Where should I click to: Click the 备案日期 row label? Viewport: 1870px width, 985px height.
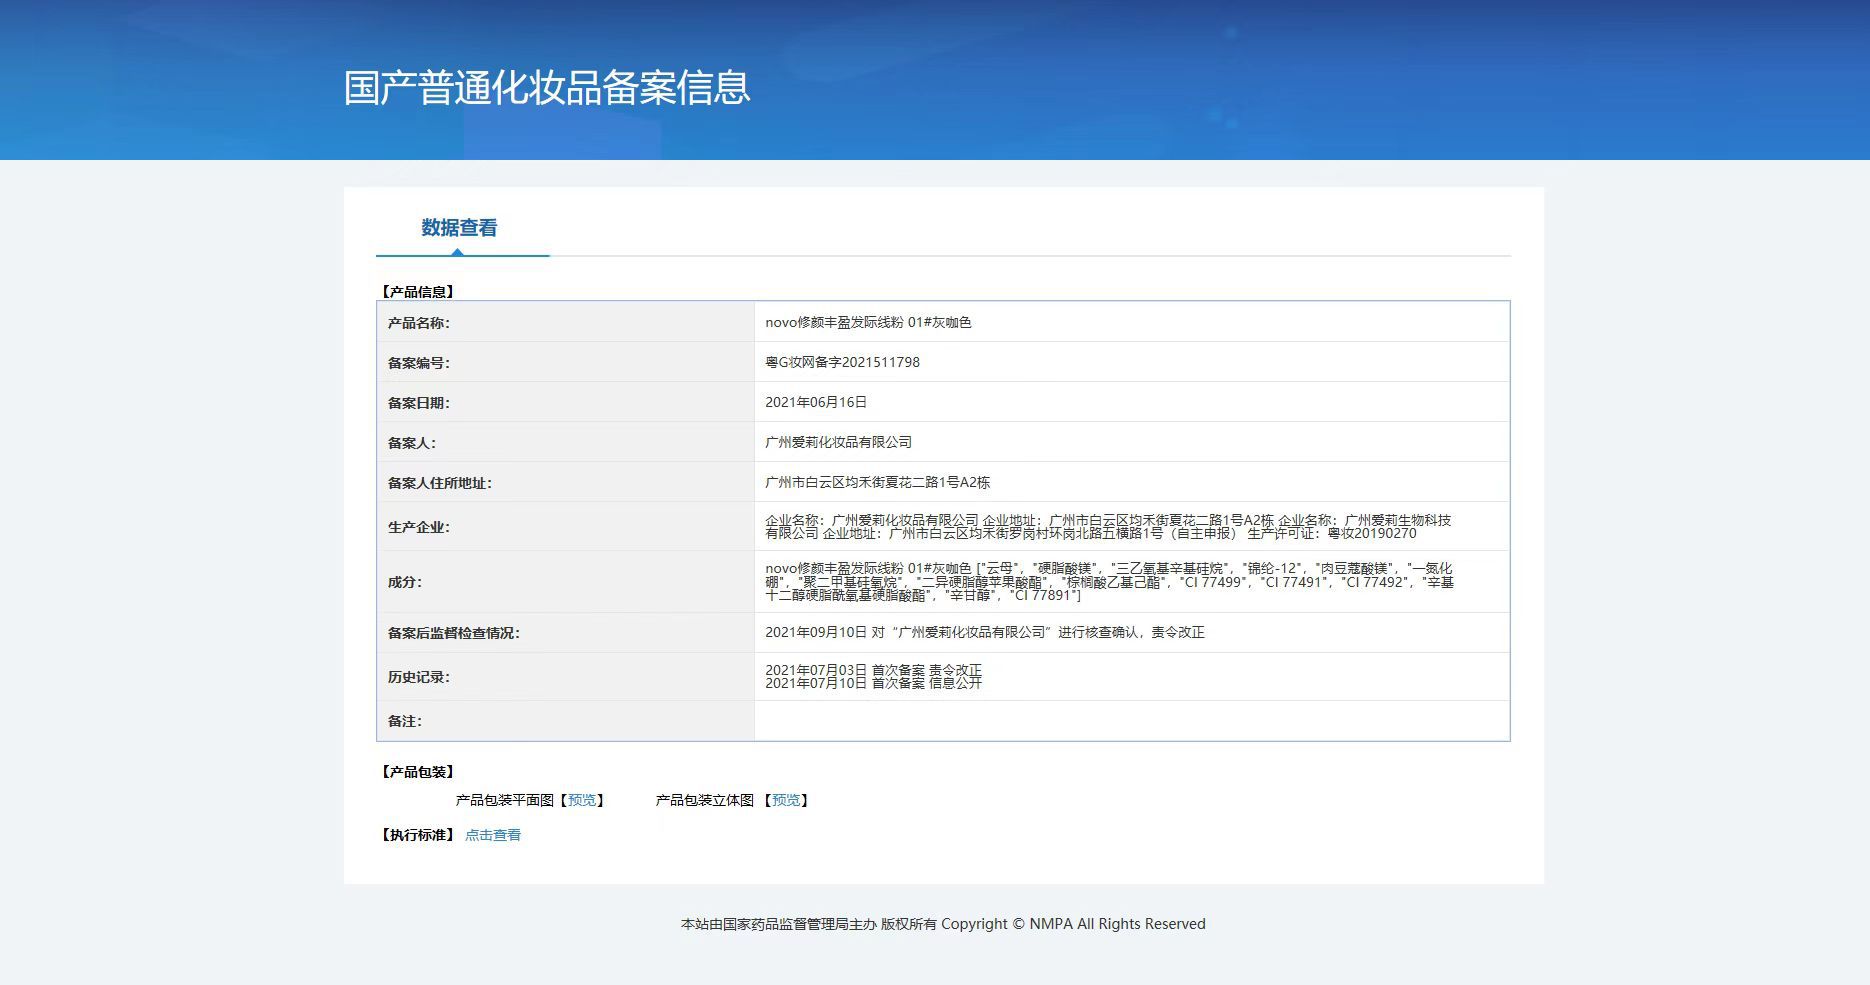click(x=419, y=403)
